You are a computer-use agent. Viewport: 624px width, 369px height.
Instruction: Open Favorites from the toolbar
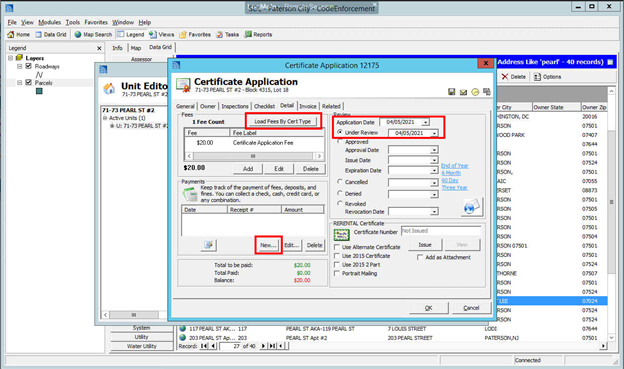(x=195, y=35)
